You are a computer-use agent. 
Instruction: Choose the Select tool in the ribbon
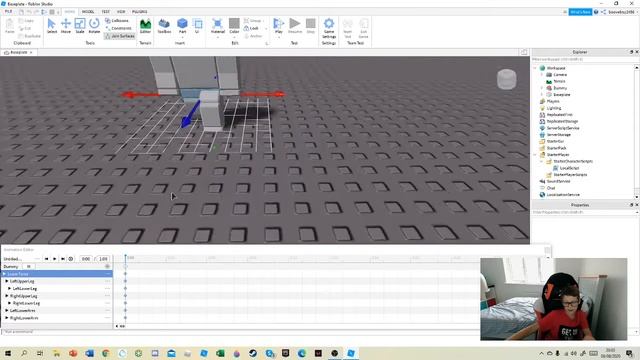(x=51, y=26)
